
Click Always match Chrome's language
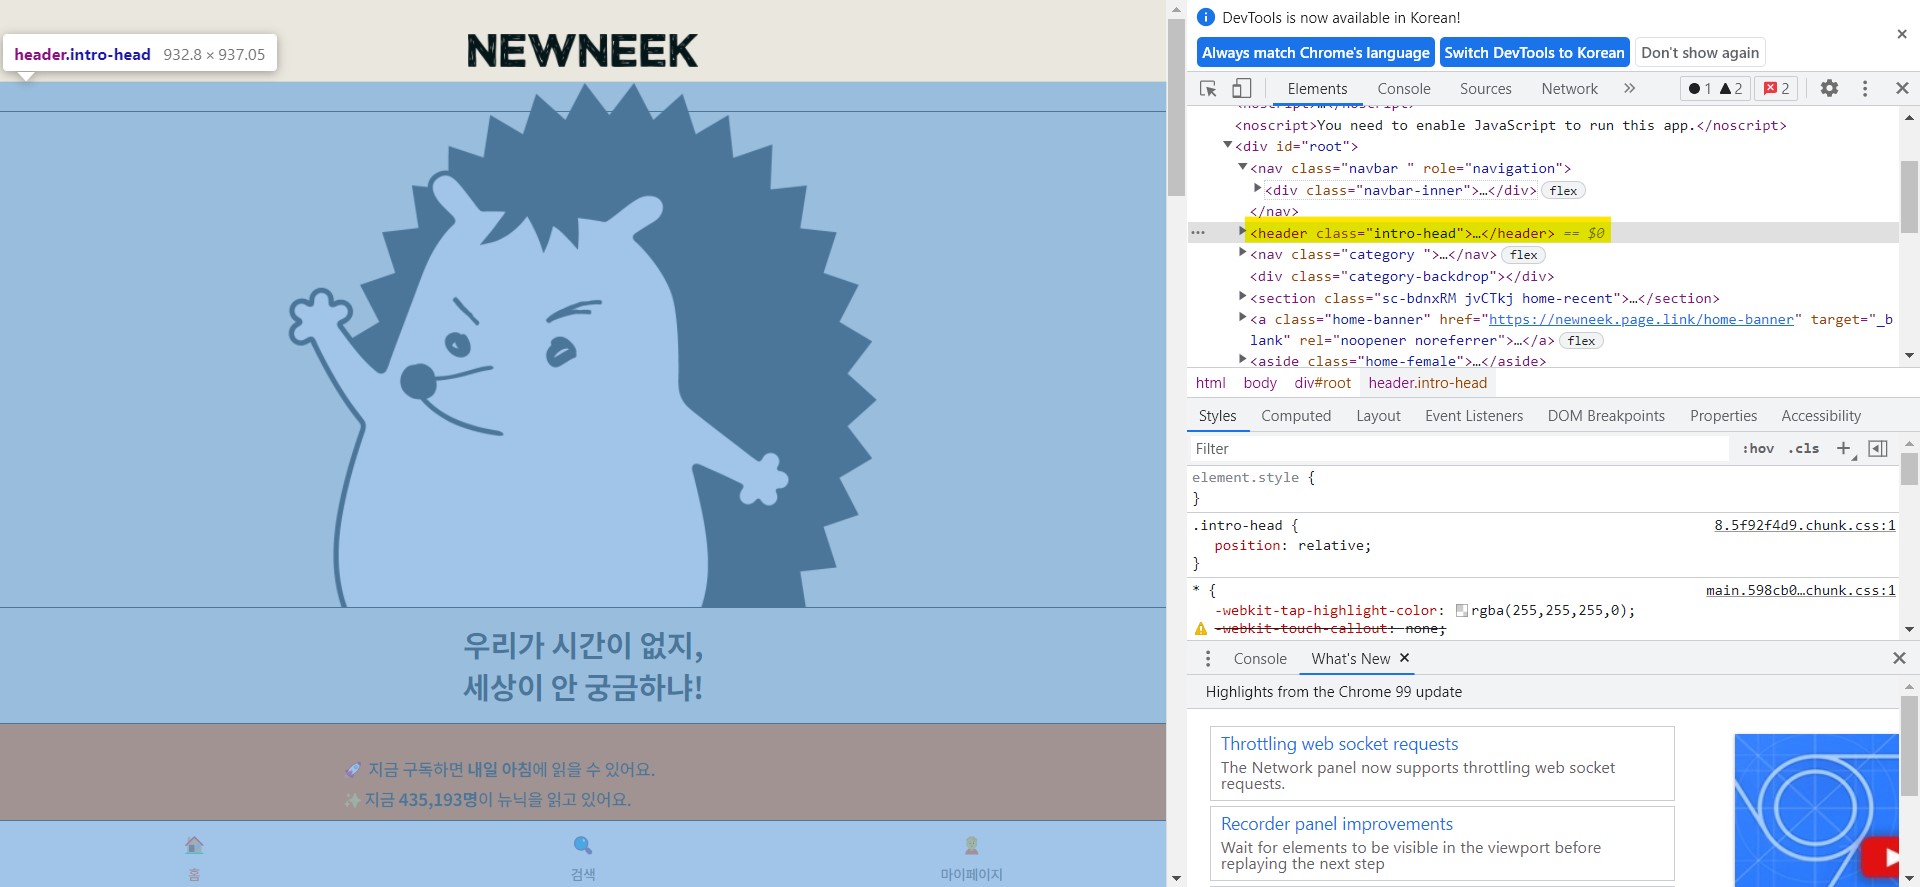tap(1316, 52)
